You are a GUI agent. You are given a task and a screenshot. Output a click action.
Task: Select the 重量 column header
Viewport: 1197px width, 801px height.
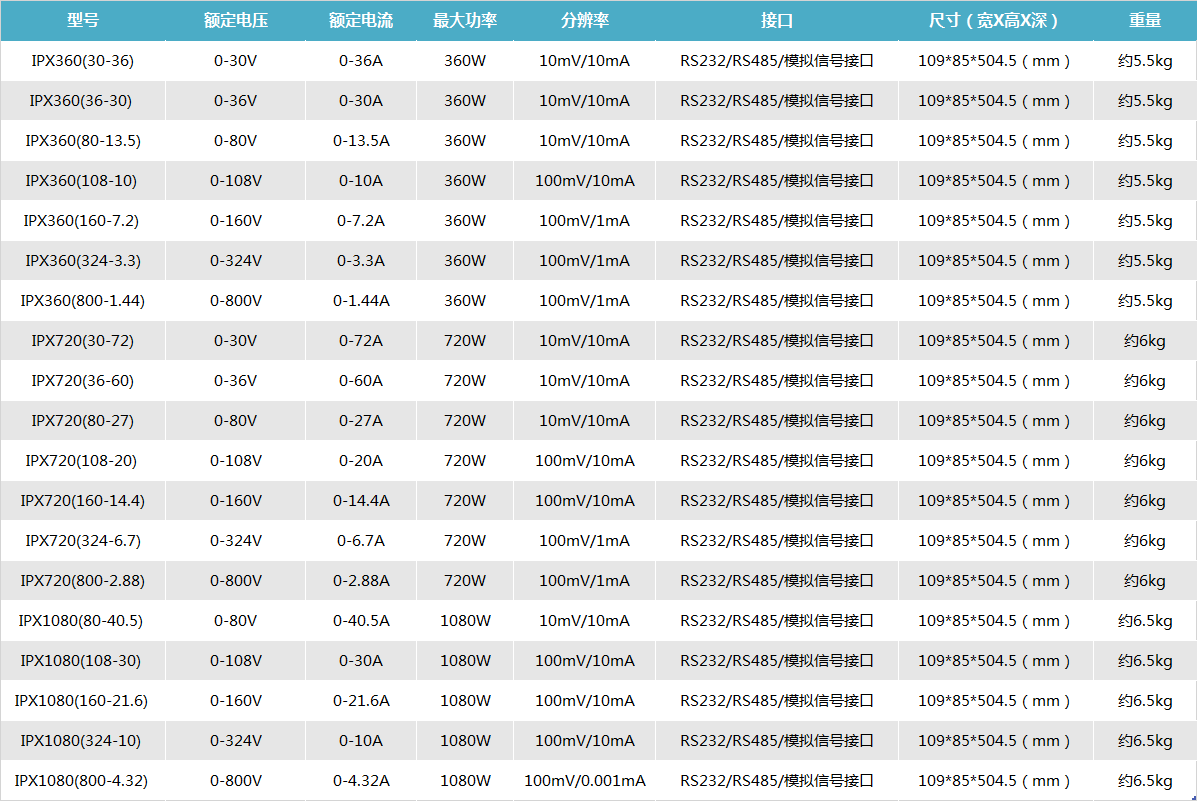pyautogui.click(x=1145, y=21)
